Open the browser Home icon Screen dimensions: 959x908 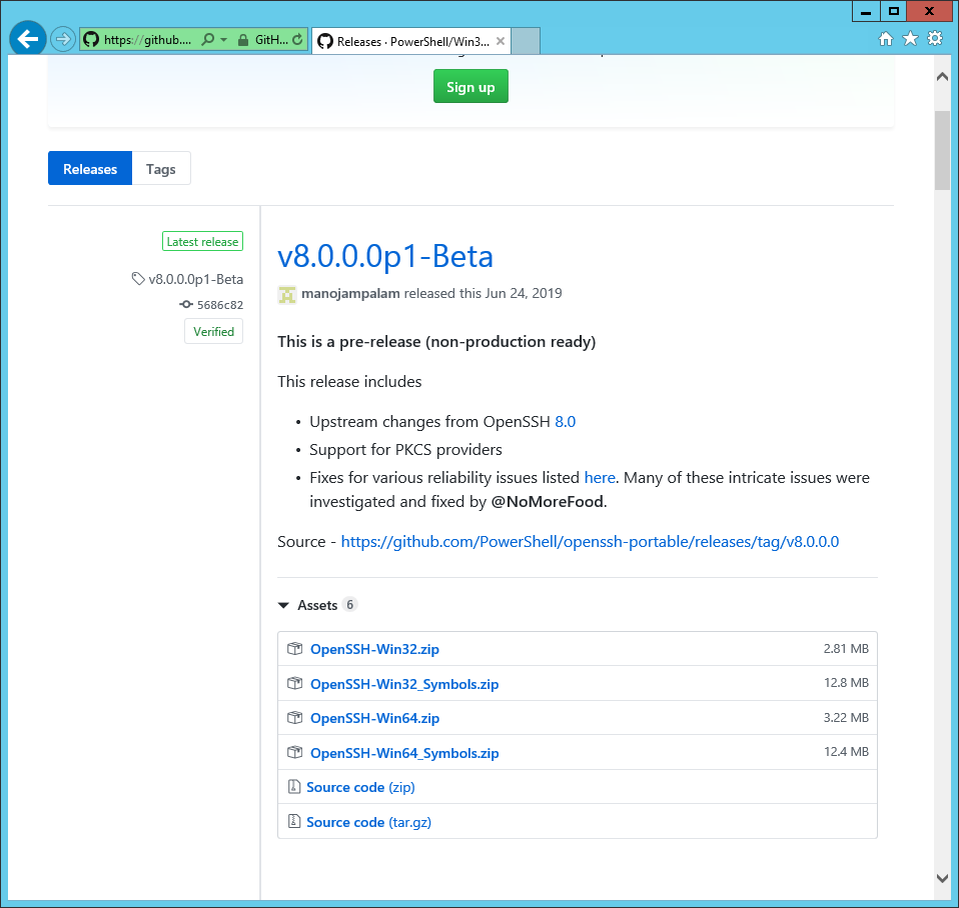click(x=885, y=39)
